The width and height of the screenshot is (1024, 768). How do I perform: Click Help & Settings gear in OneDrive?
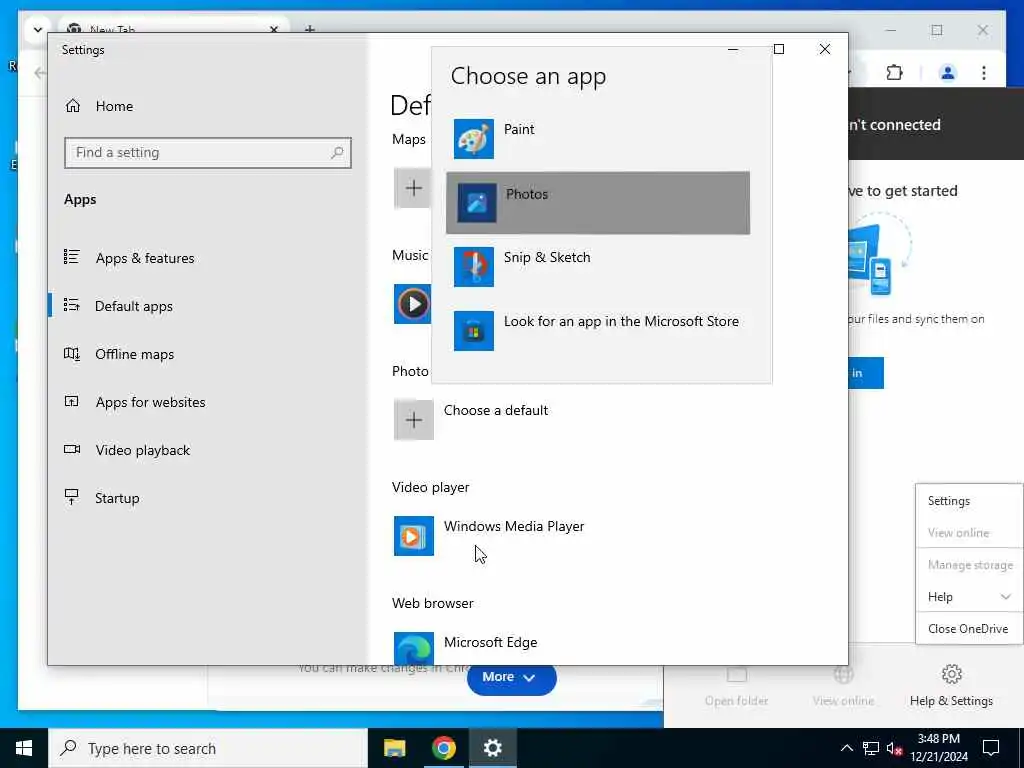(x=952, y=674)
